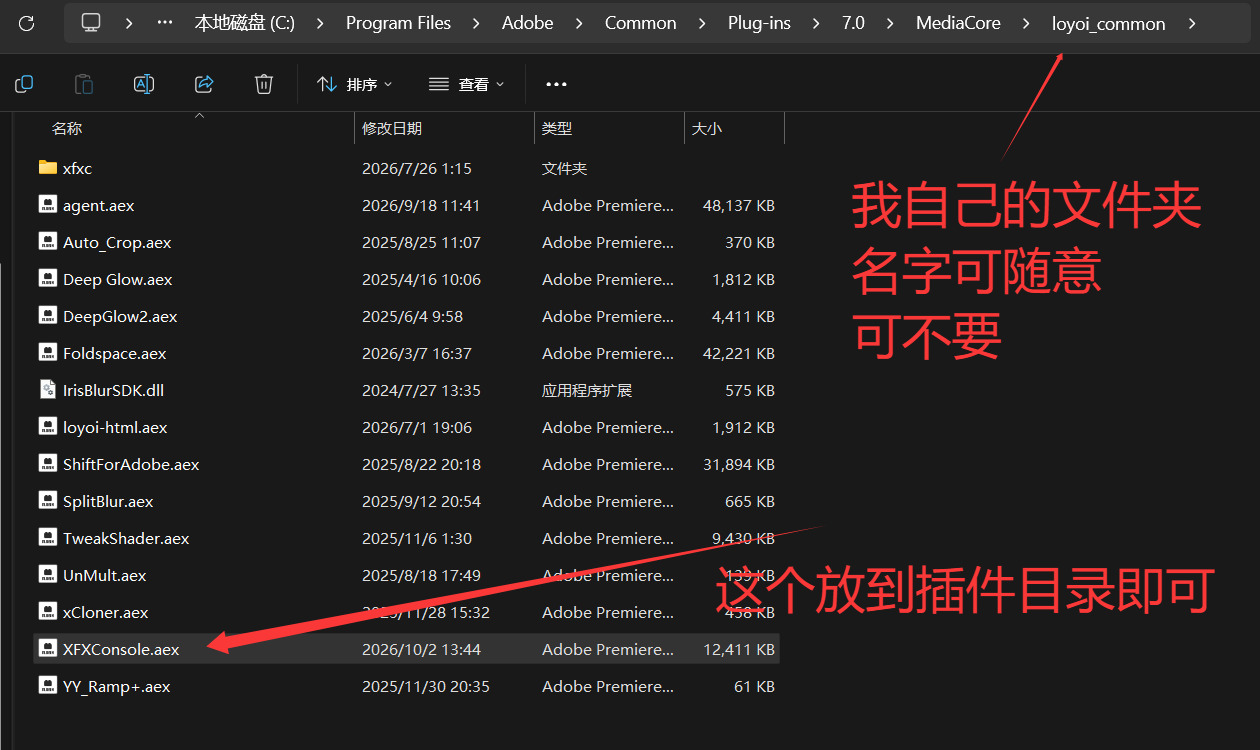Go to Common folder in breadcrumb
1260x750 pixels.
(x=641, y=23)
